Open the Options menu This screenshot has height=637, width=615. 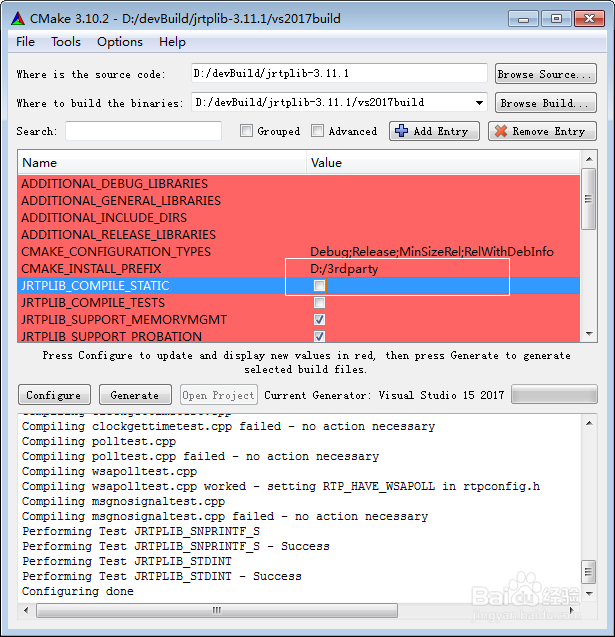tap(120, 42)
